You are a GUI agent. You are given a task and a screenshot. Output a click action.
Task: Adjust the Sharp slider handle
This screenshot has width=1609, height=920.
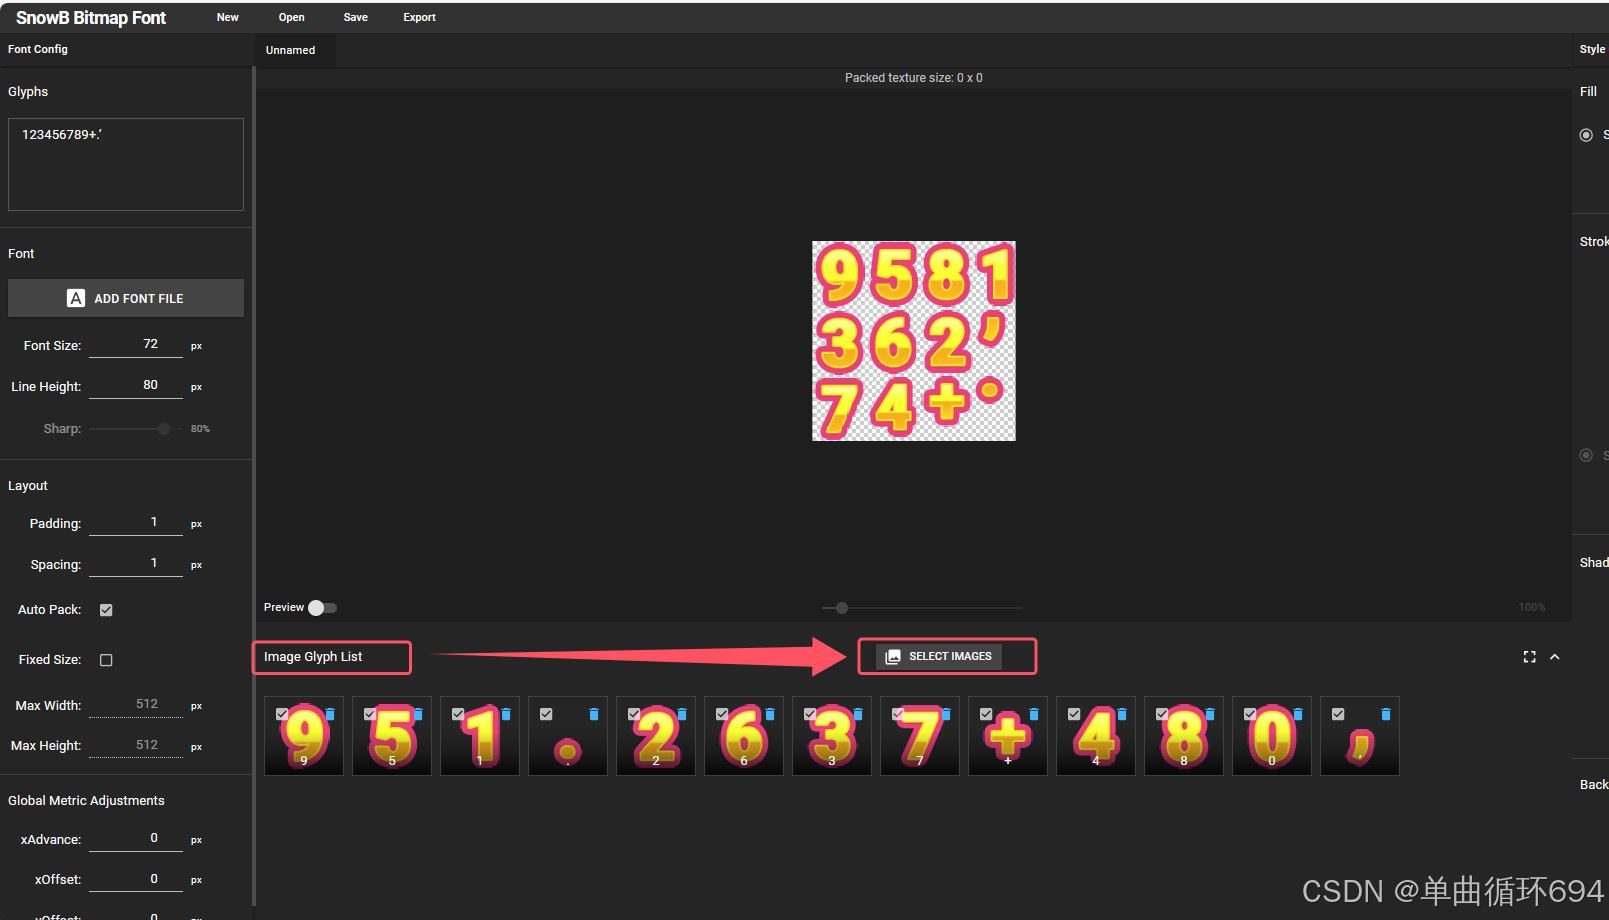click(164, 429)
